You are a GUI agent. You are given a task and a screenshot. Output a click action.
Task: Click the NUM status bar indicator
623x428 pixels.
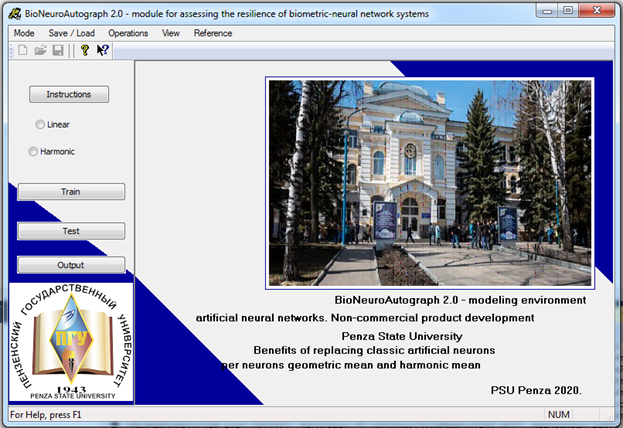click(558, 414)
